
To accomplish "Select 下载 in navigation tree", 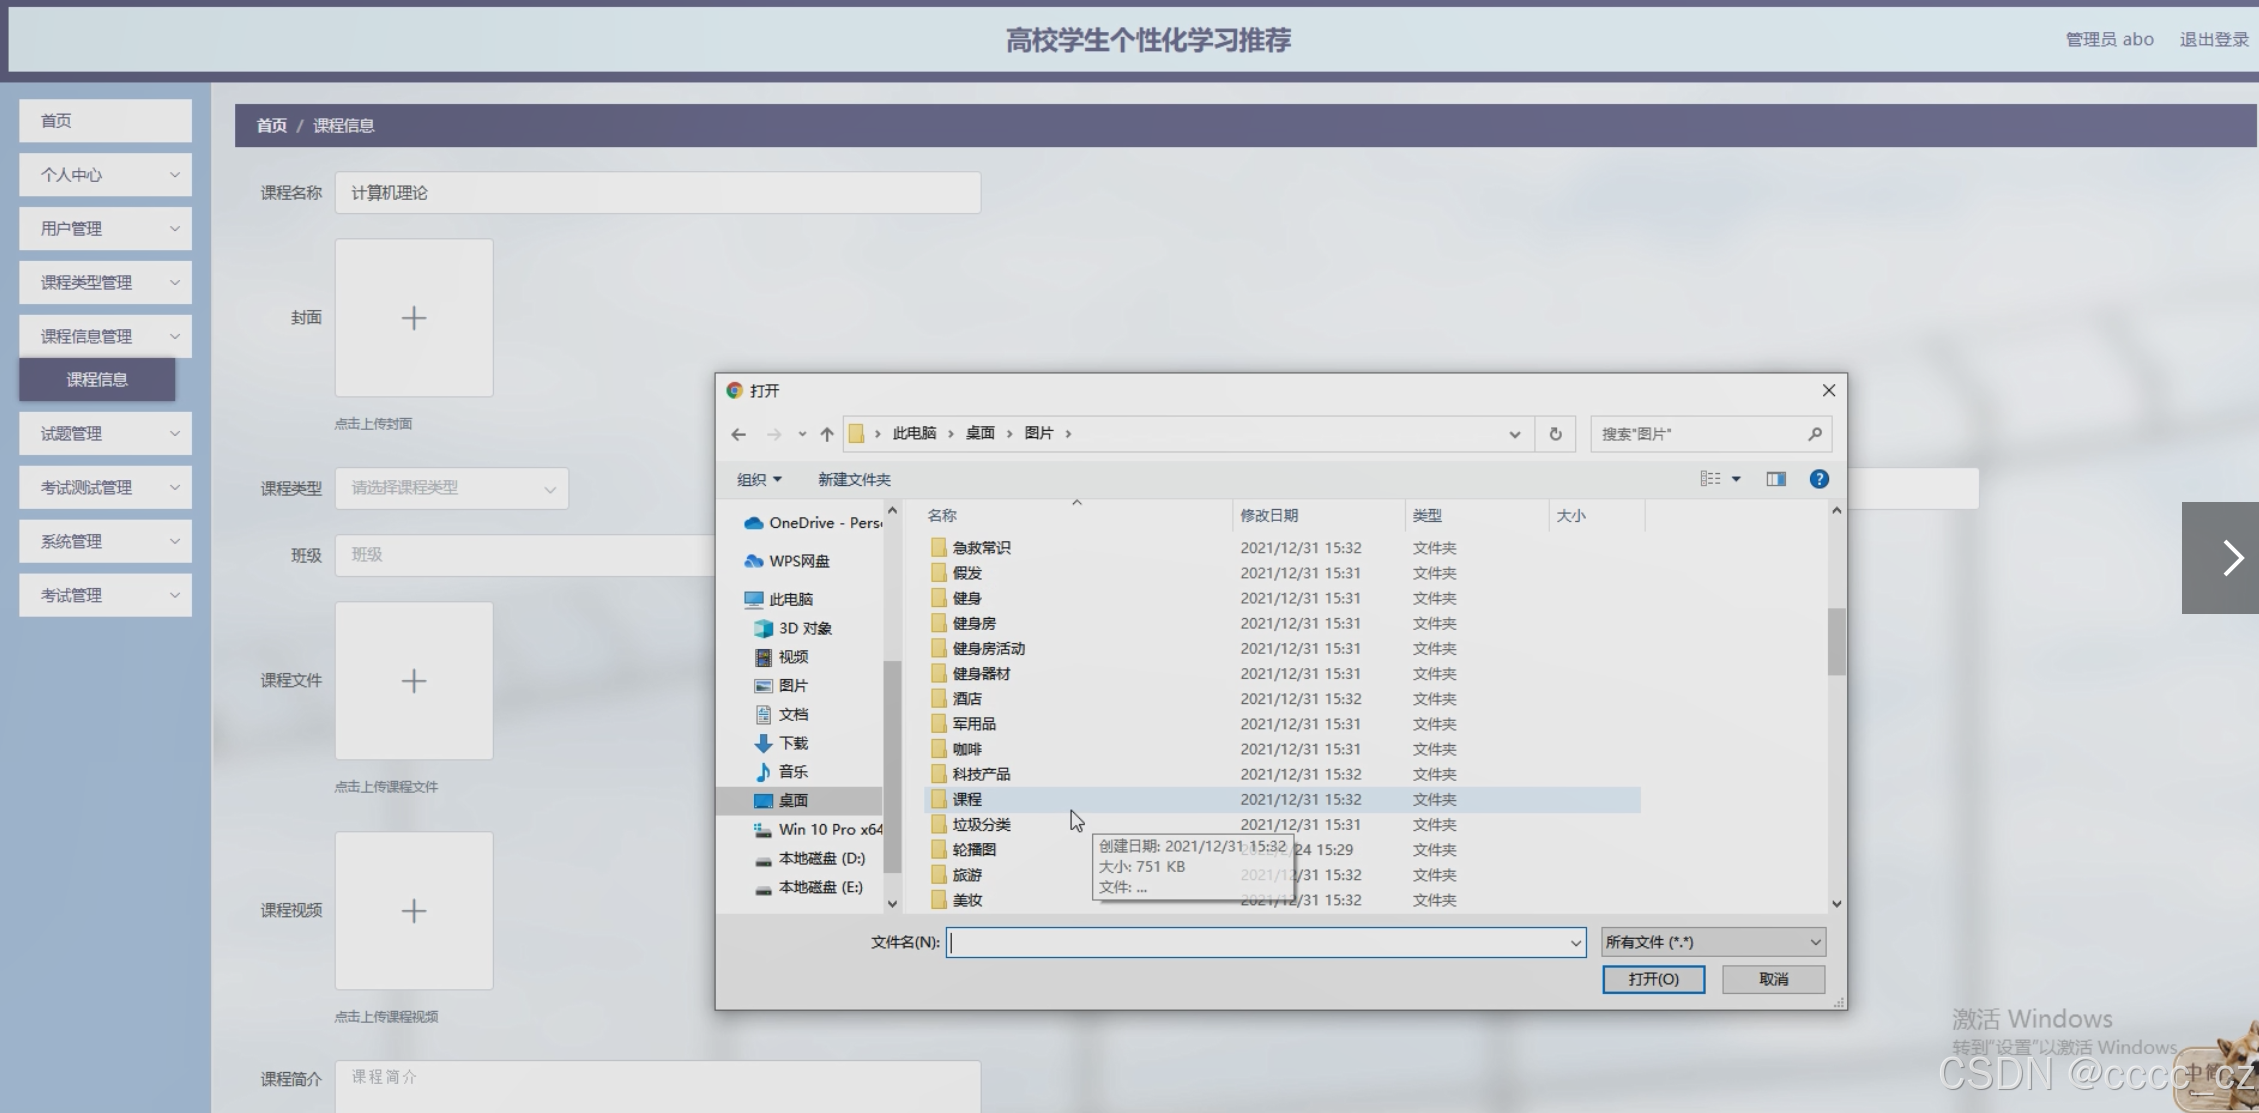I will [793, 743].
